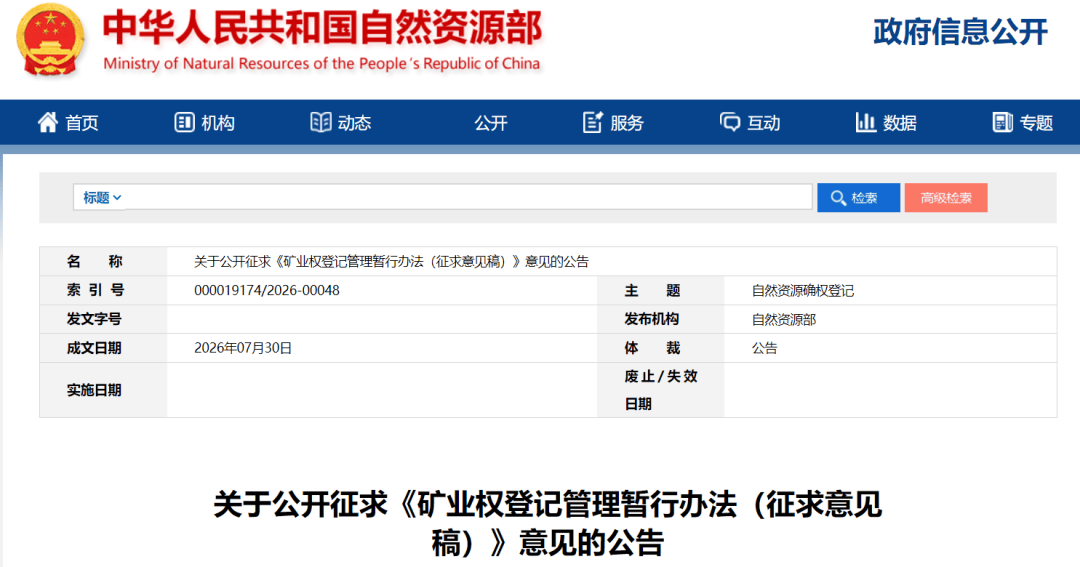Click the open book icon beside 动态
This screenshot has height=567, width=1080.
(x=320, y=123)
